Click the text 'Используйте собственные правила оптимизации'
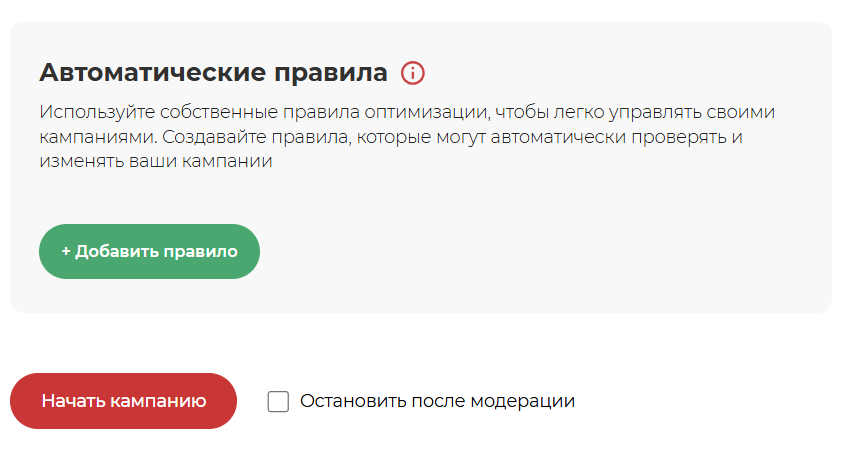This screenshot has height=463, width=844. 264,112
